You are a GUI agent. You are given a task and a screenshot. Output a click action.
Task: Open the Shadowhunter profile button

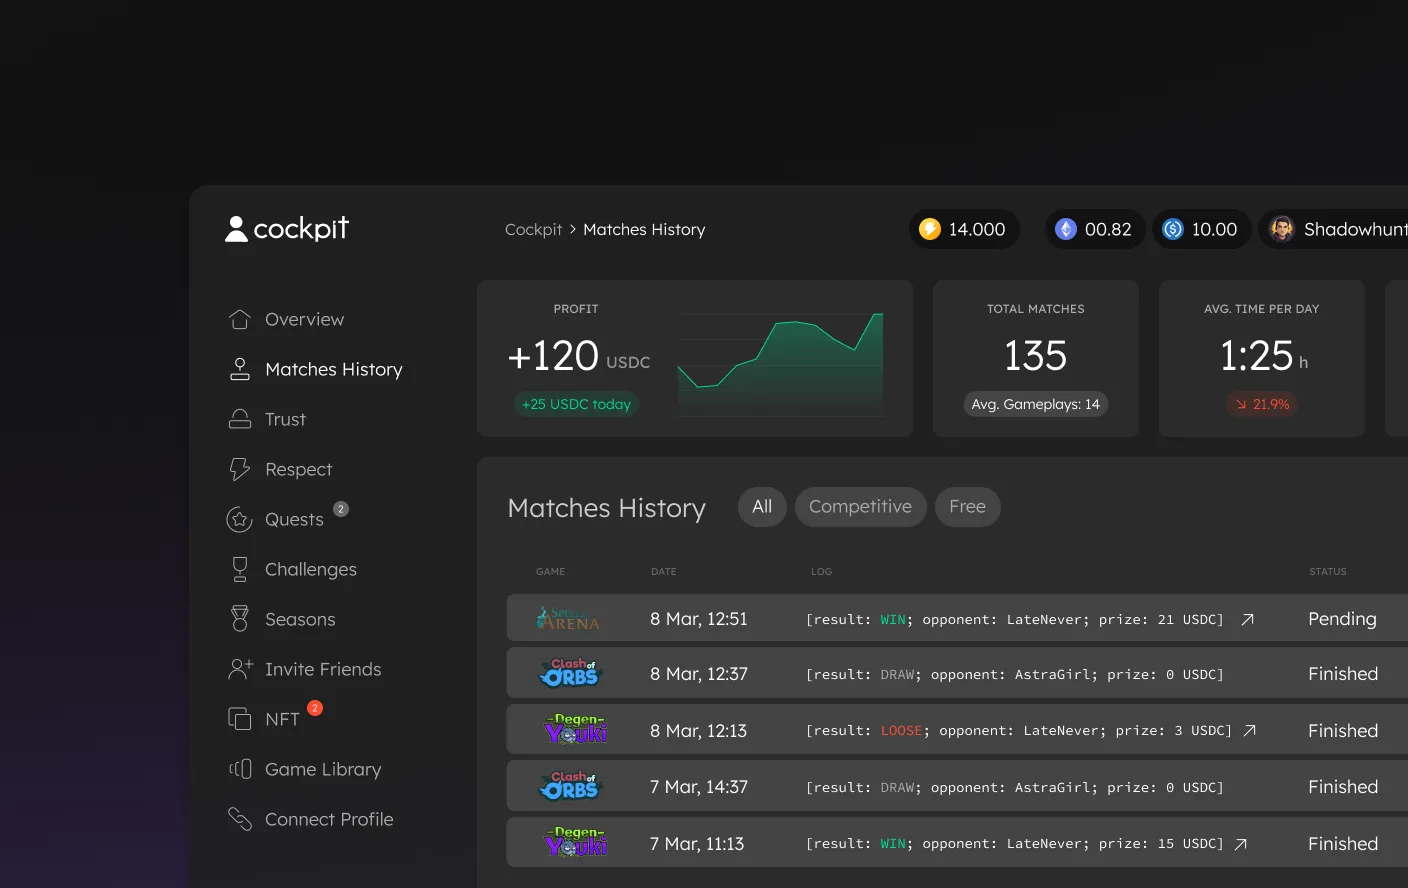pyautogui.click(x=1333, y=229)
